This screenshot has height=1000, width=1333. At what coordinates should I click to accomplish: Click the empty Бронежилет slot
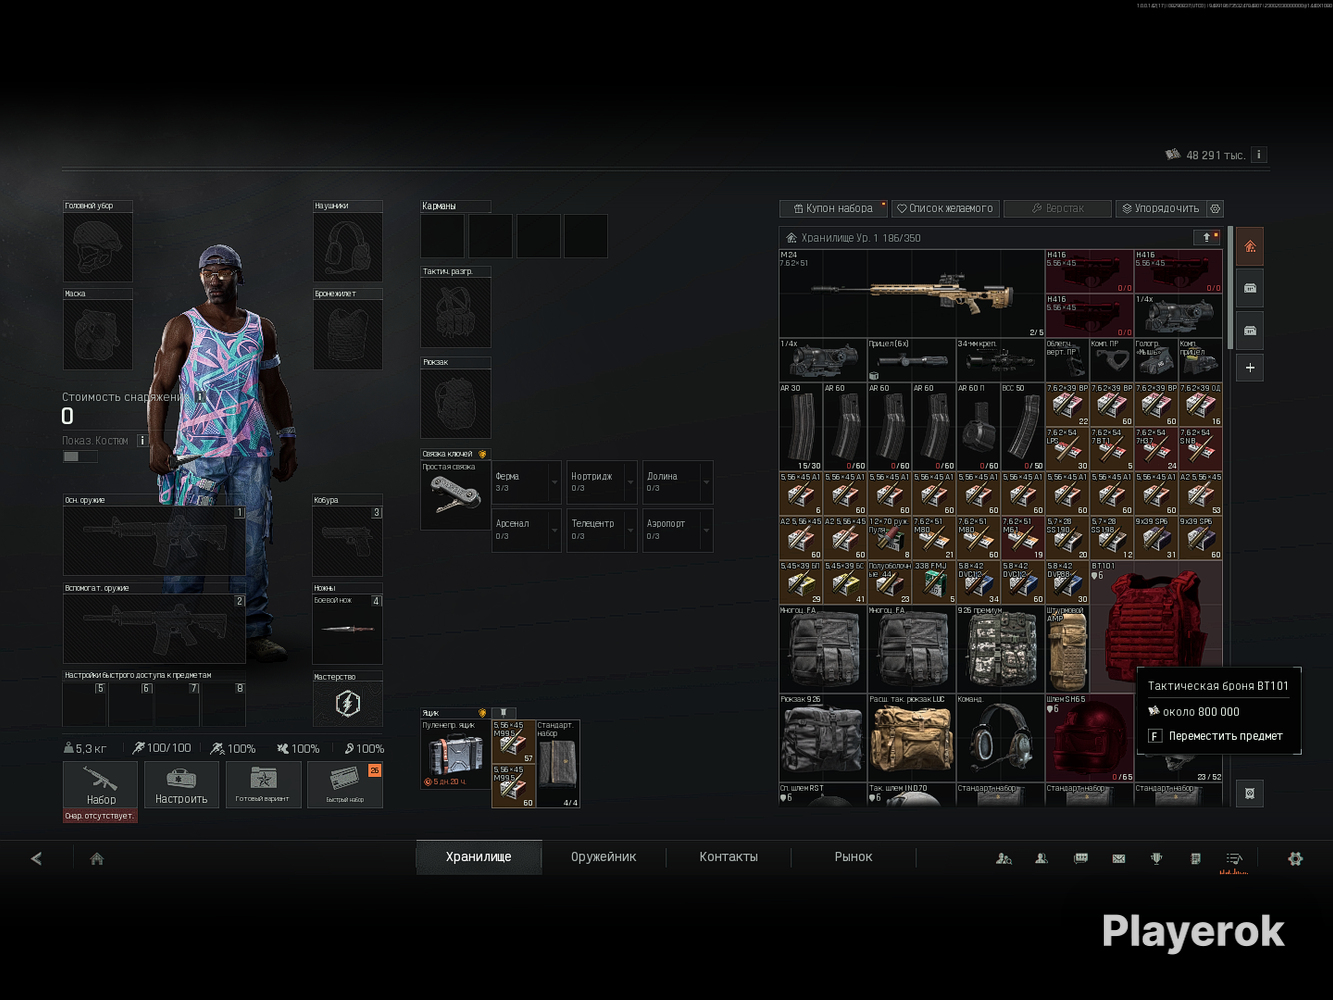[348, 335]
